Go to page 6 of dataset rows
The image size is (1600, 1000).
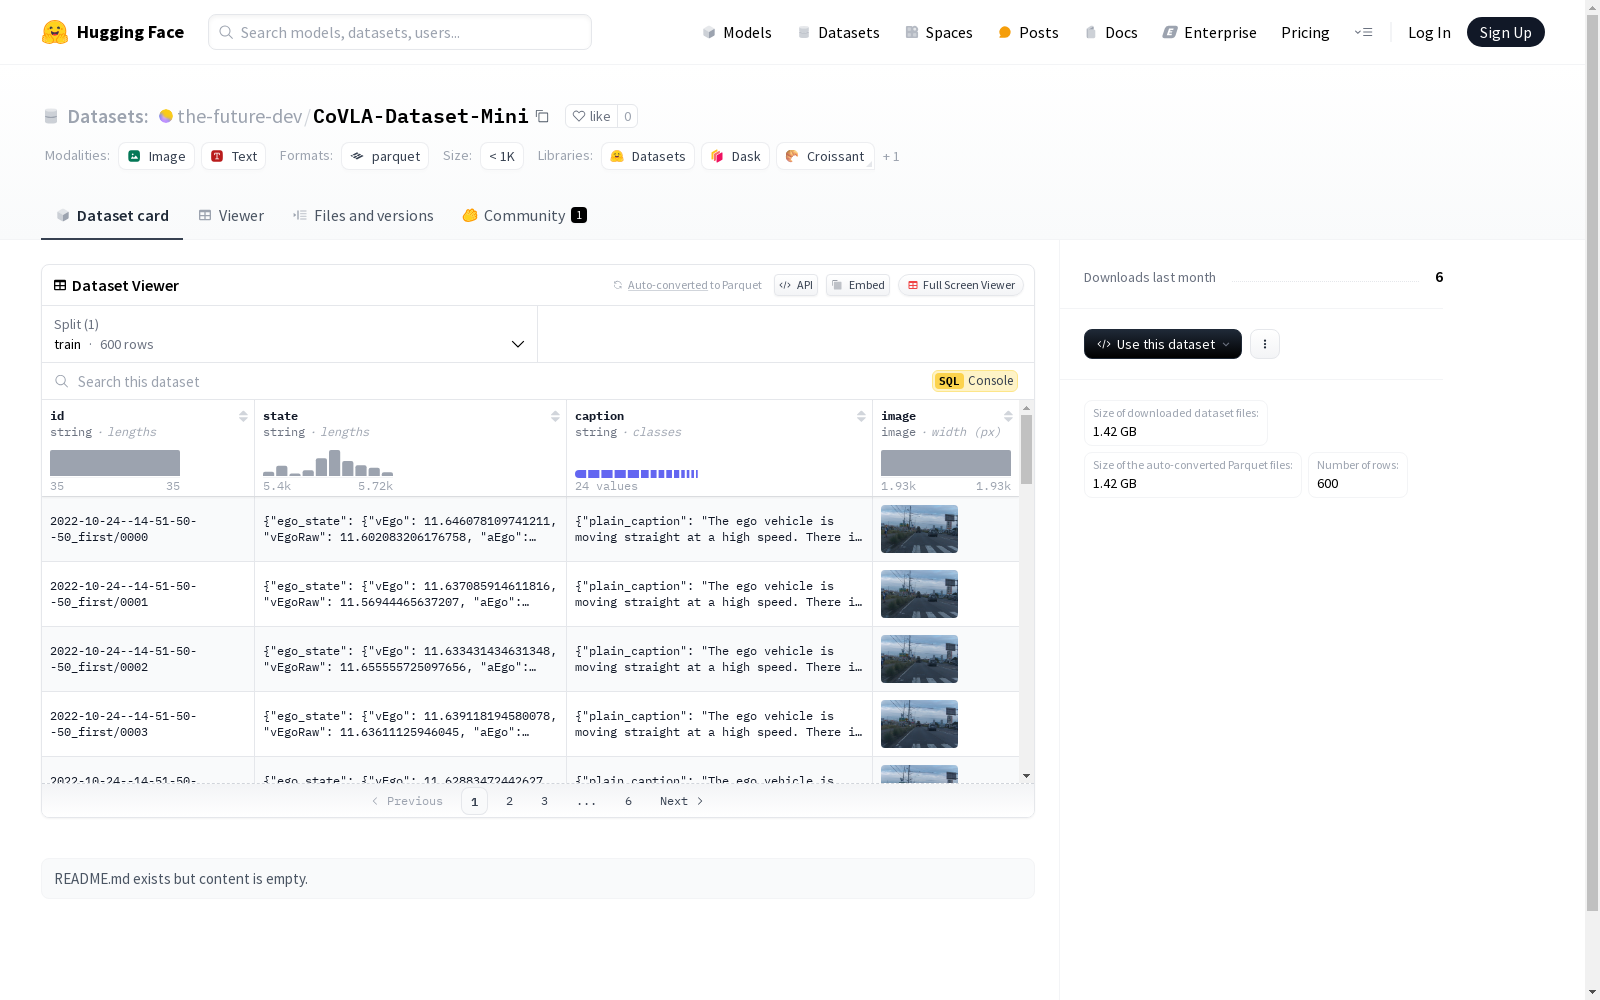628,801
